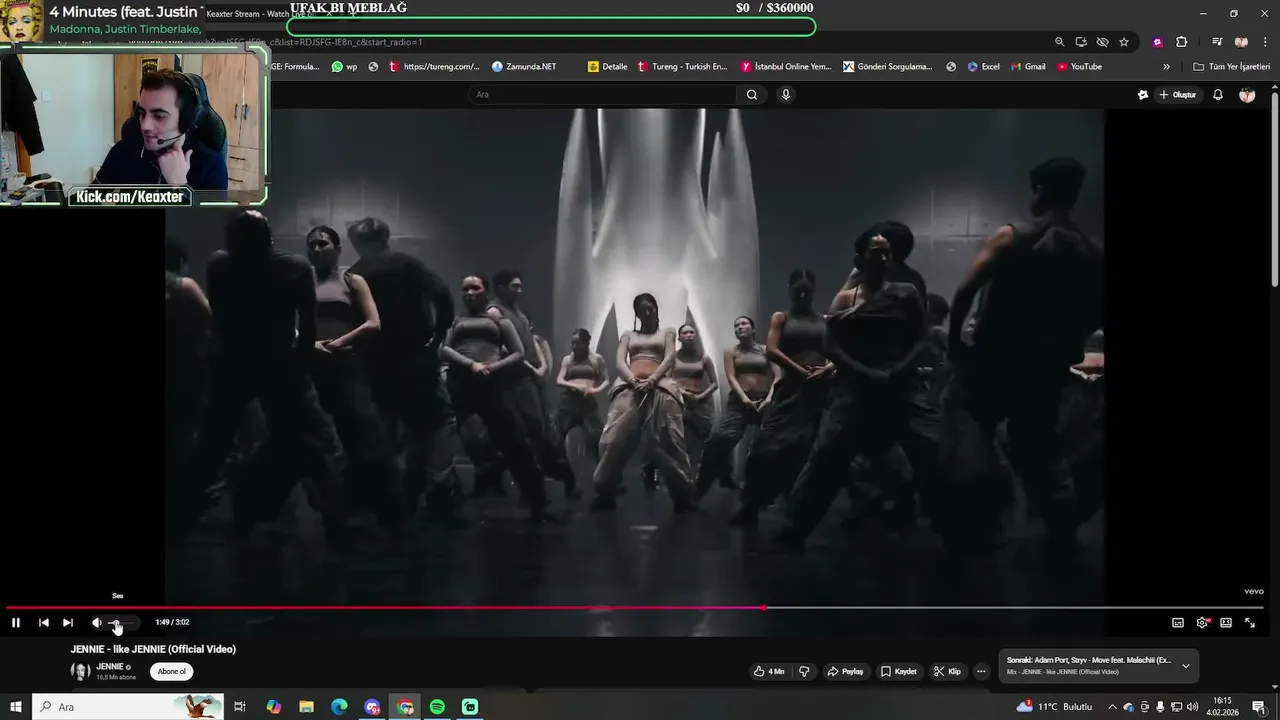Image resolution: width=1280 pixels, height=720 pixels.
Task: Enter full screen mode
Action: click(1250, 622)
